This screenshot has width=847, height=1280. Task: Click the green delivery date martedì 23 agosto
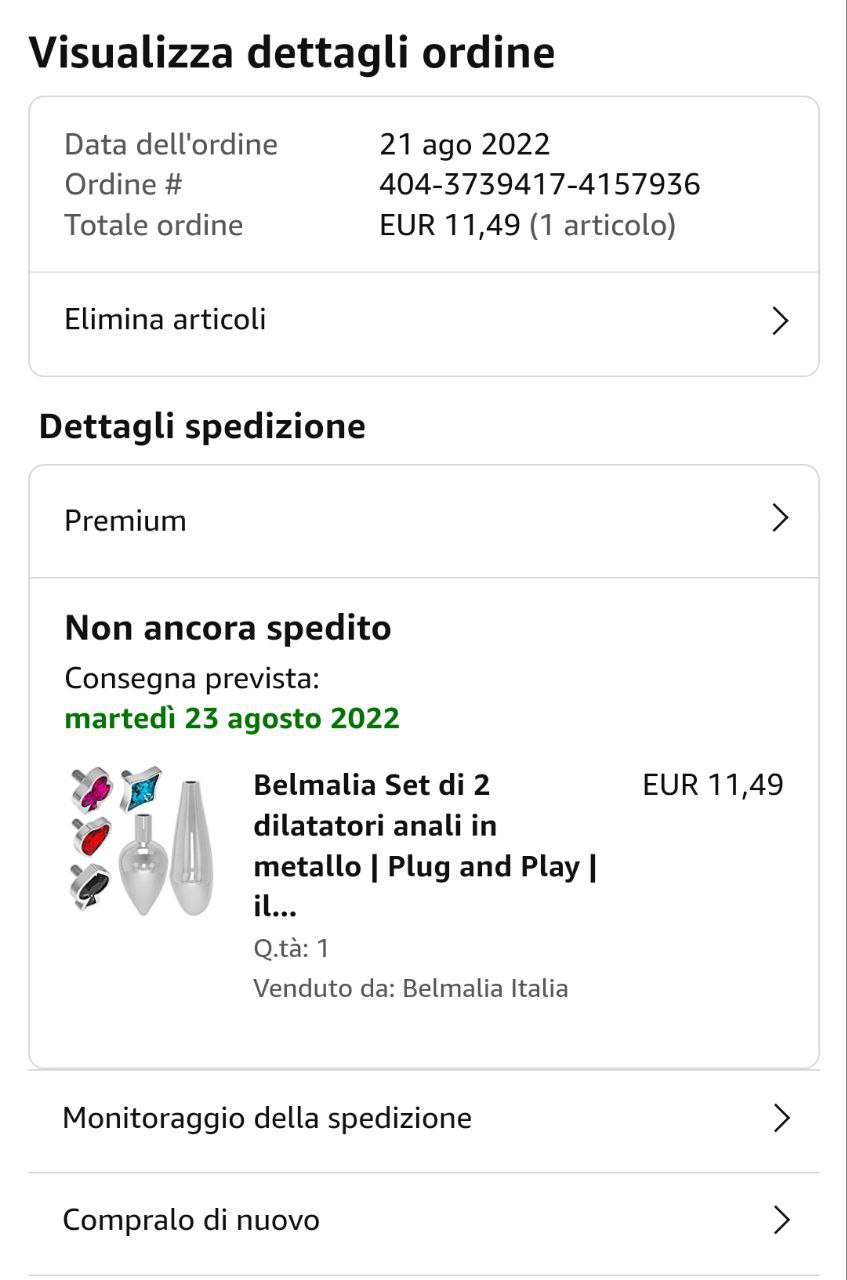coord(232,719)
